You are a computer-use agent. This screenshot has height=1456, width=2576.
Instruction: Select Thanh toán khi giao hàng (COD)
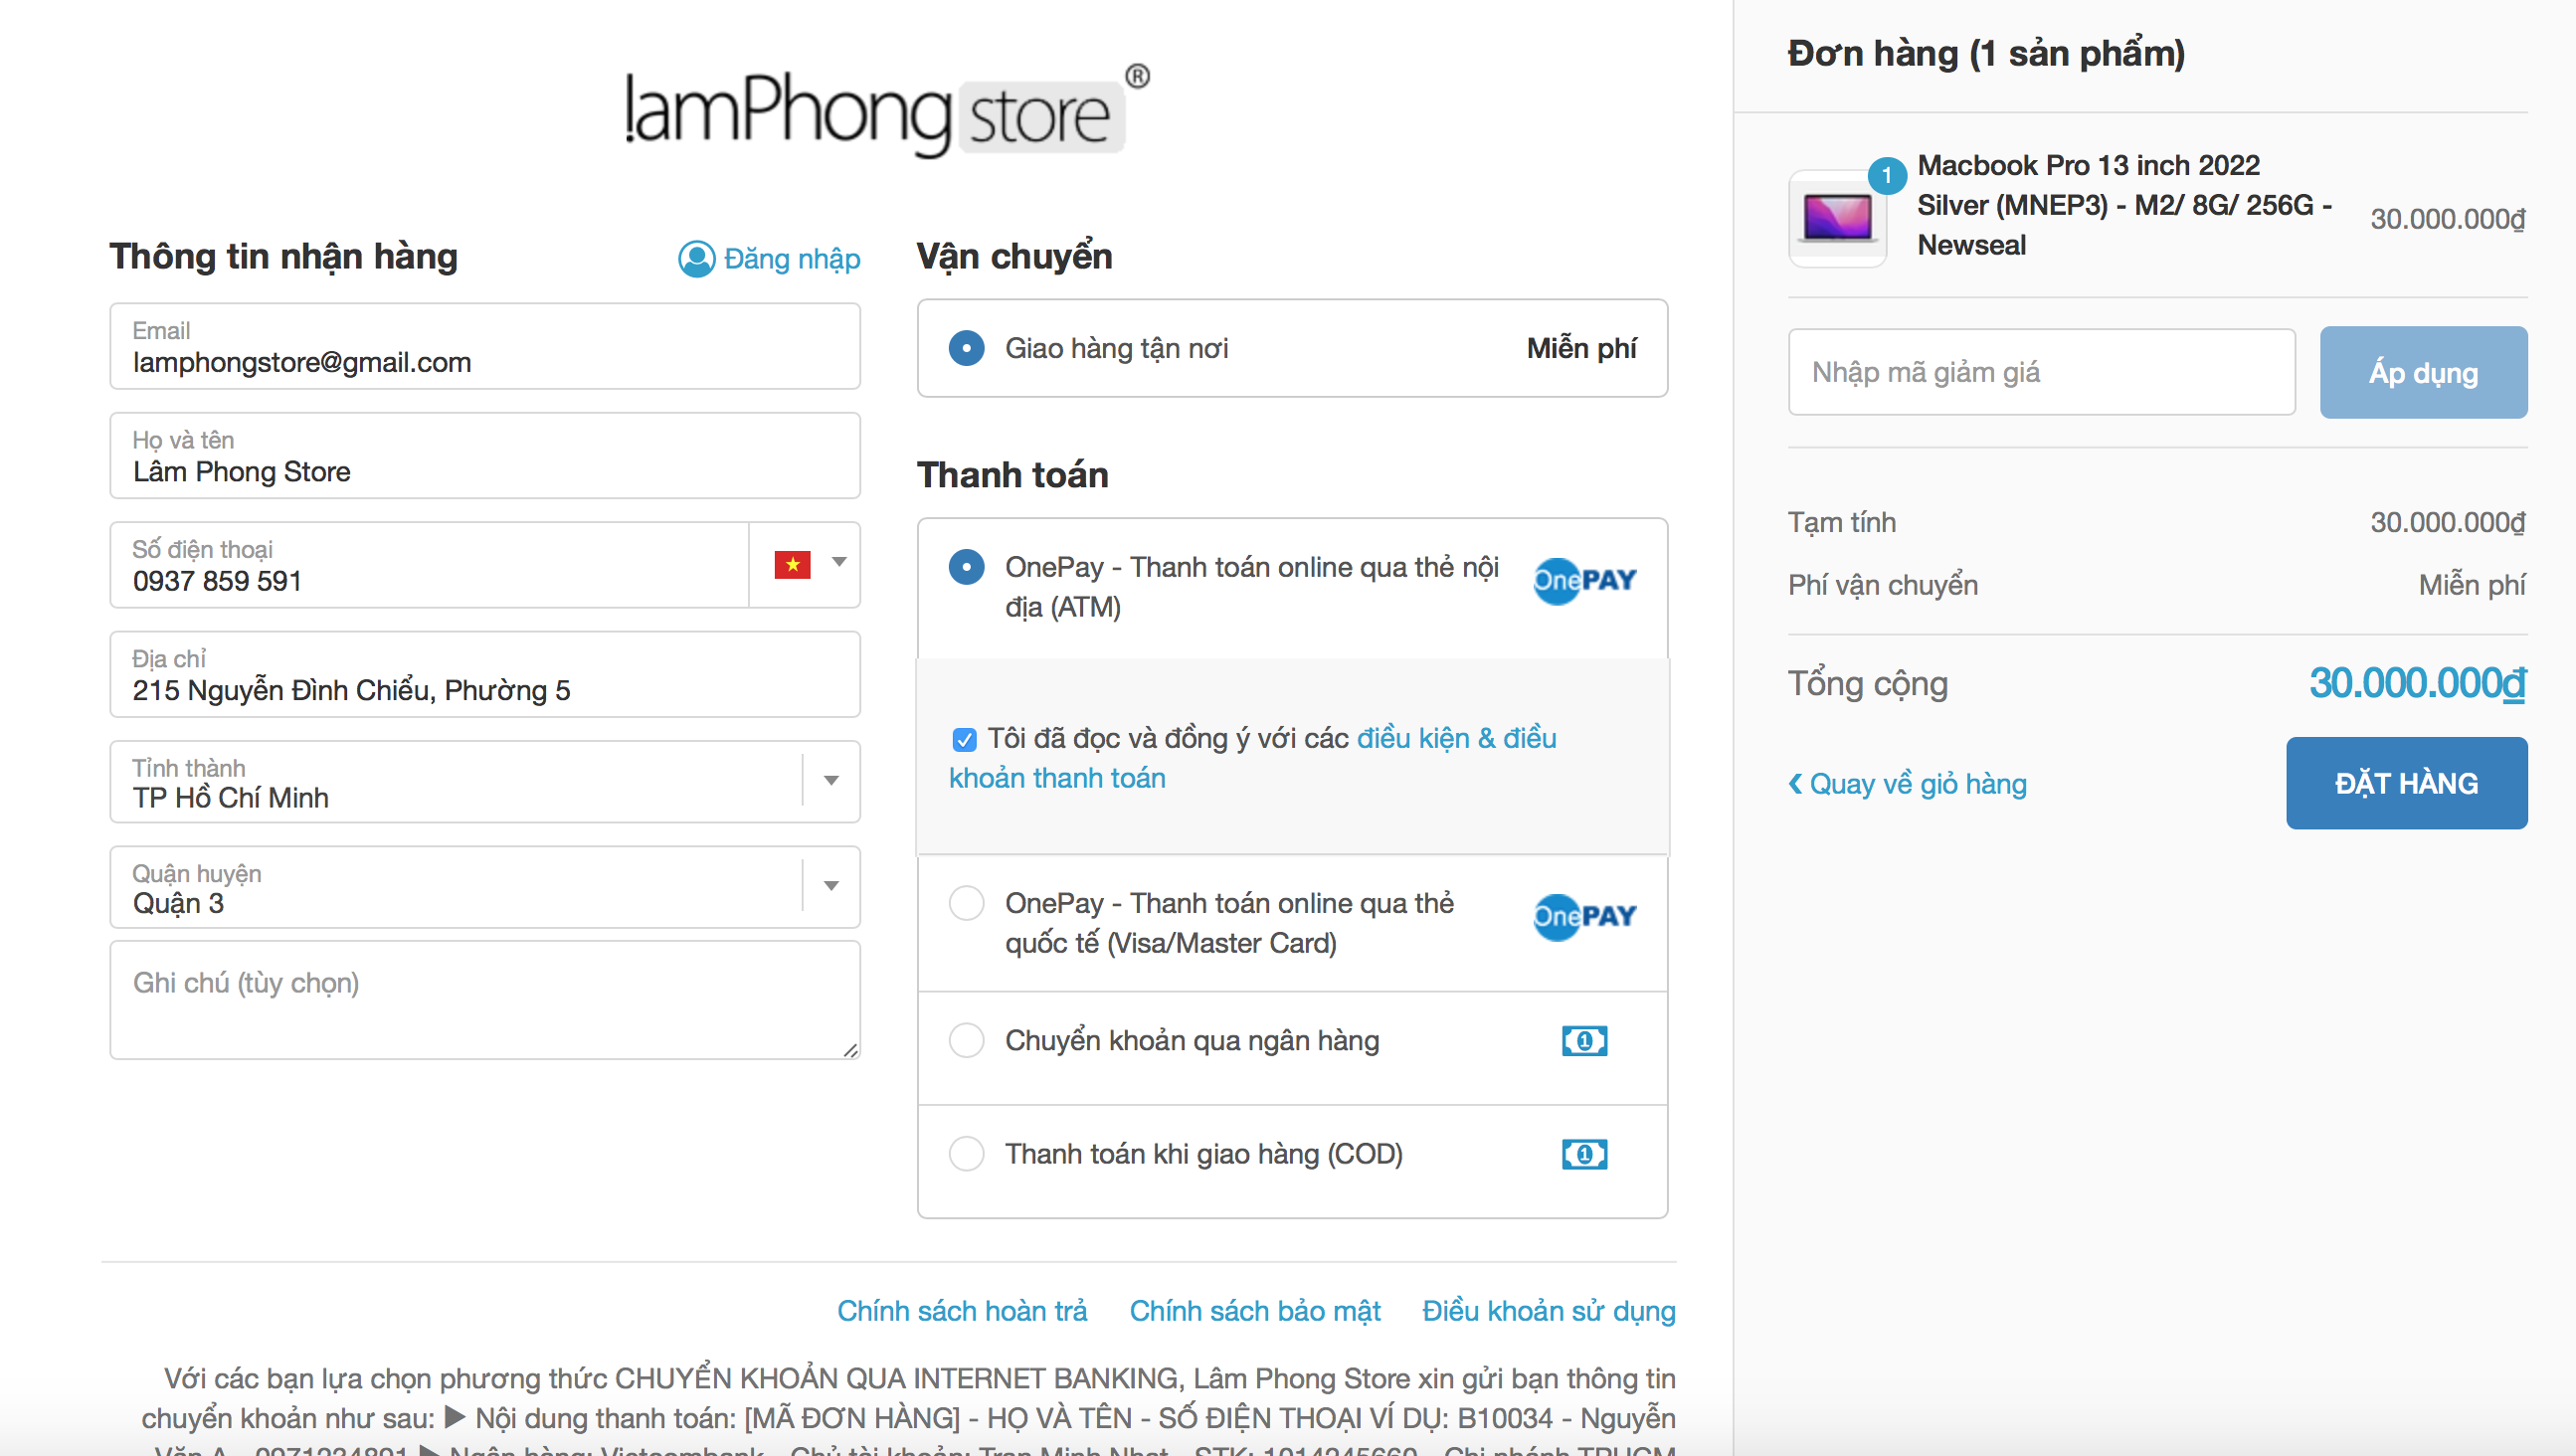pos(966,1154)
